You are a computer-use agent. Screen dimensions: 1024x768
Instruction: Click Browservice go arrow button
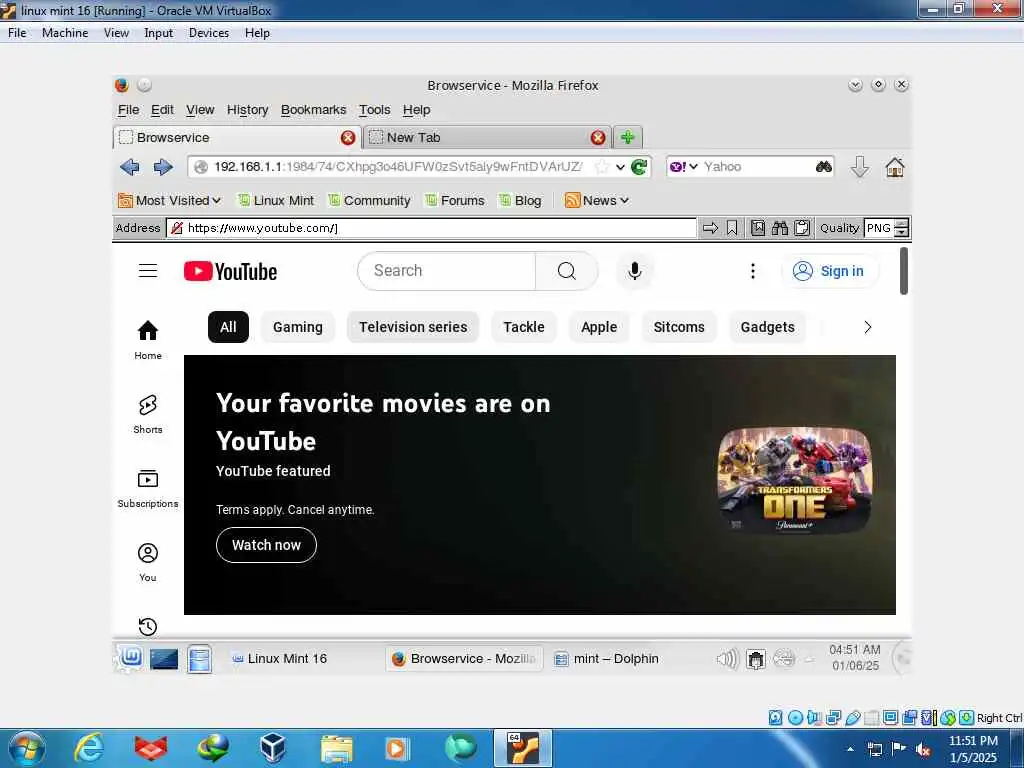tap(710, 228)
